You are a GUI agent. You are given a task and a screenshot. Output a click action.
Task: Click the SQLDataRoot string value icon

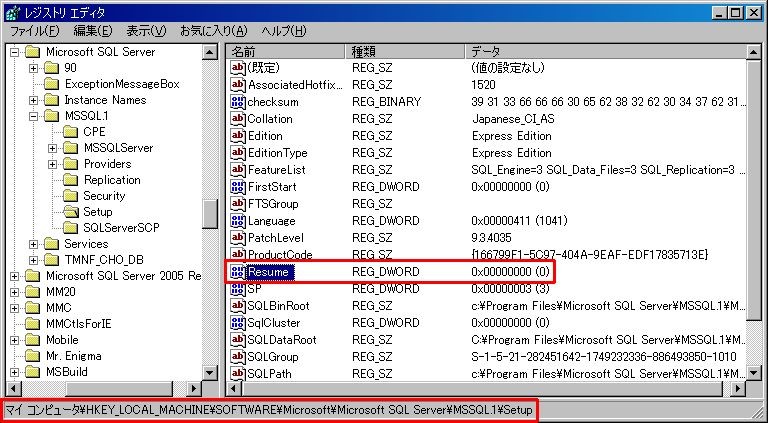click(238, 340)
